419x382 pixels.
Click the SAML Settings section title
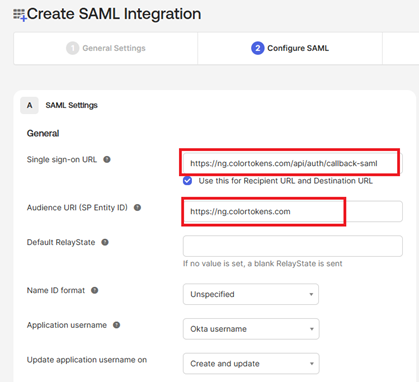click(72, 105)
